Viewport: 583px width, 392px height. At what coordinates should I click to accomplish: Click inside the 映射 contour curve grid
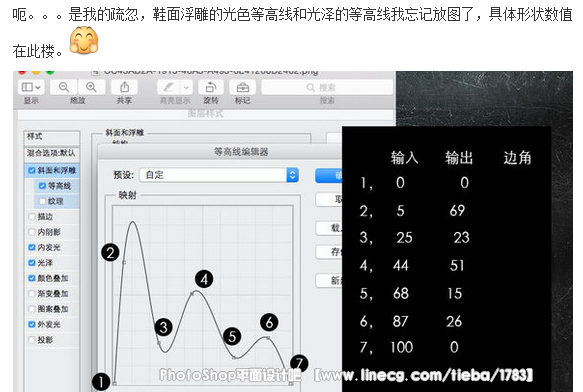(x=203, y=295)
